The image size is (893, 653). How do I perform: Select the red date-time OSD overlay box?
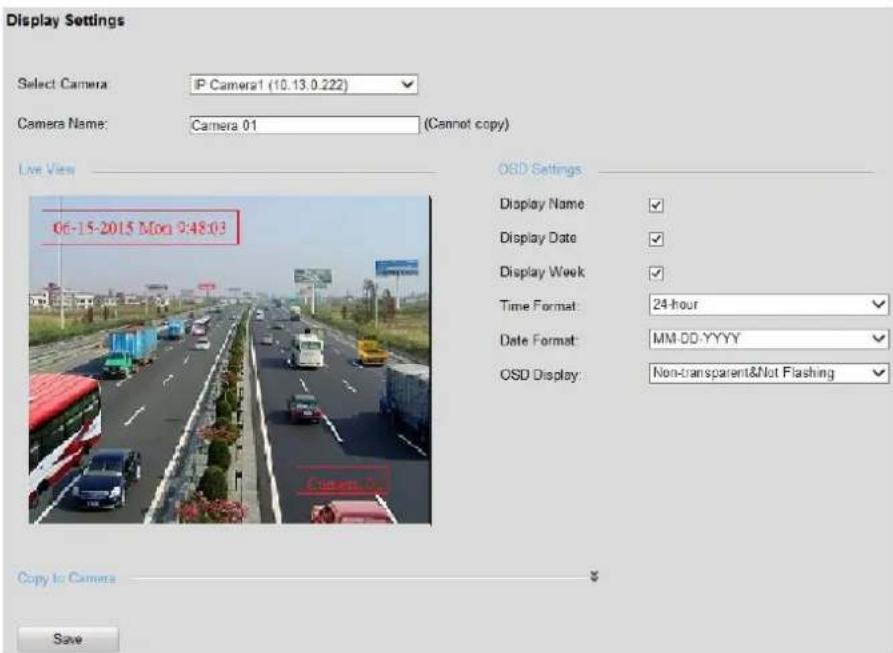(140, 228)
